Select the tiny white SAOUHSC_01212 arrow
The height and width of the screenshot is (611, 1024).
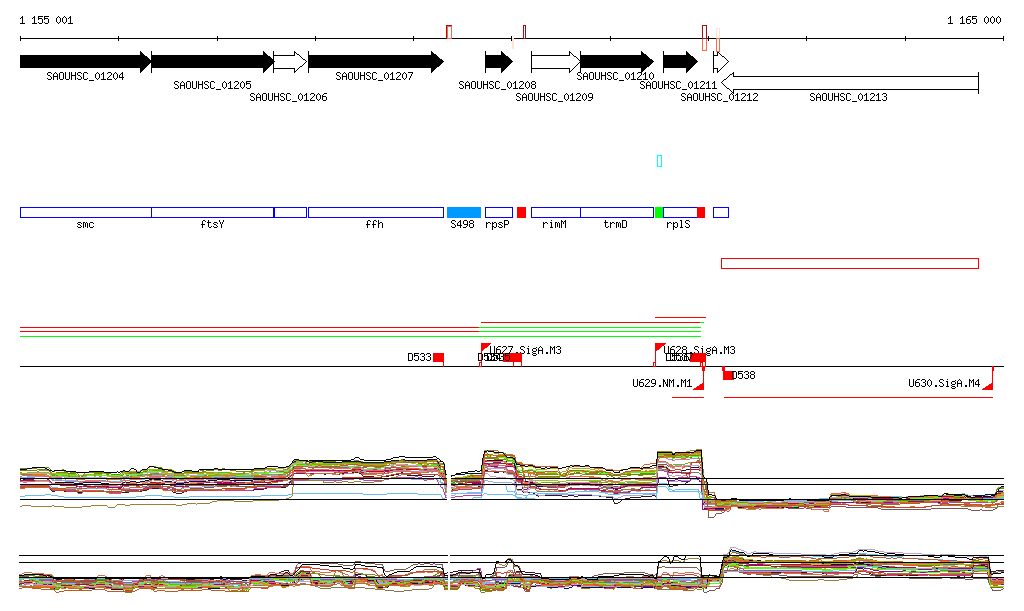click(x=721, y=62)
